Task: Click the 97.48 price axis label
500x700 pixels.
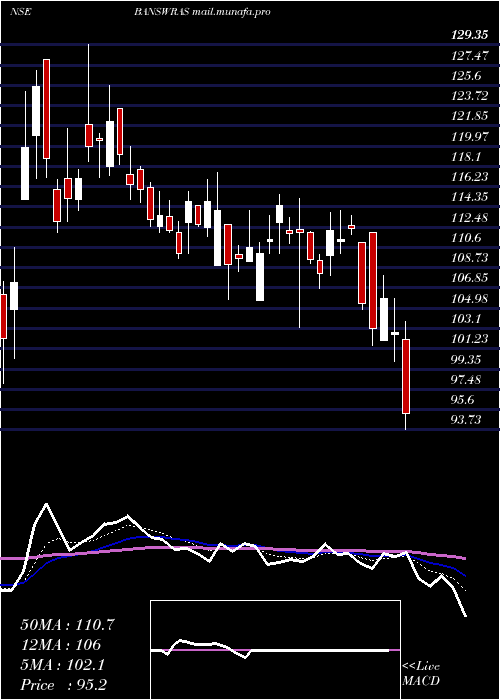Action: 467,379
